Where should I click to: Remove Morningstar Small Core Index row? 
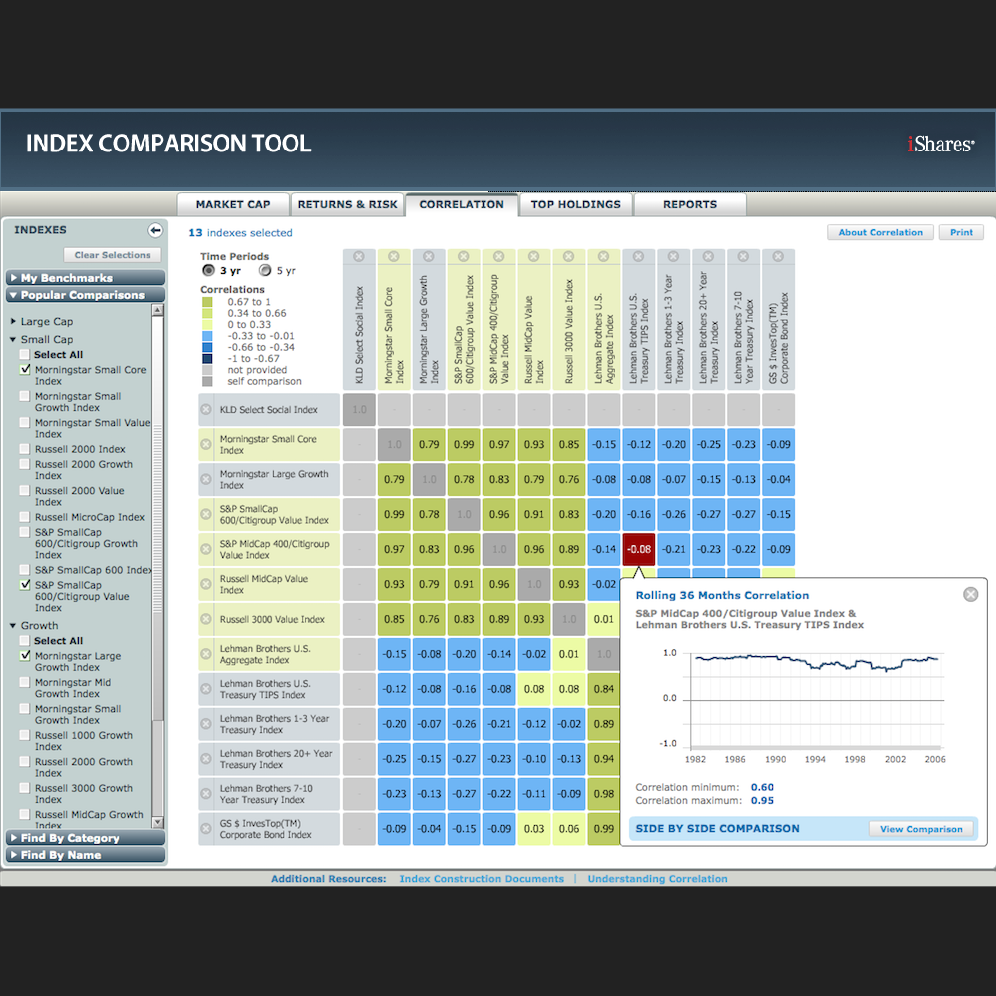point(206,445)
